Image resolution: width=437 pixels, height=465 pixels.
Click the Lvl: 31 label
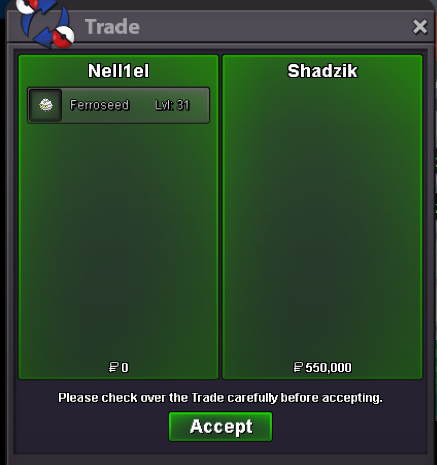point(172,105)
